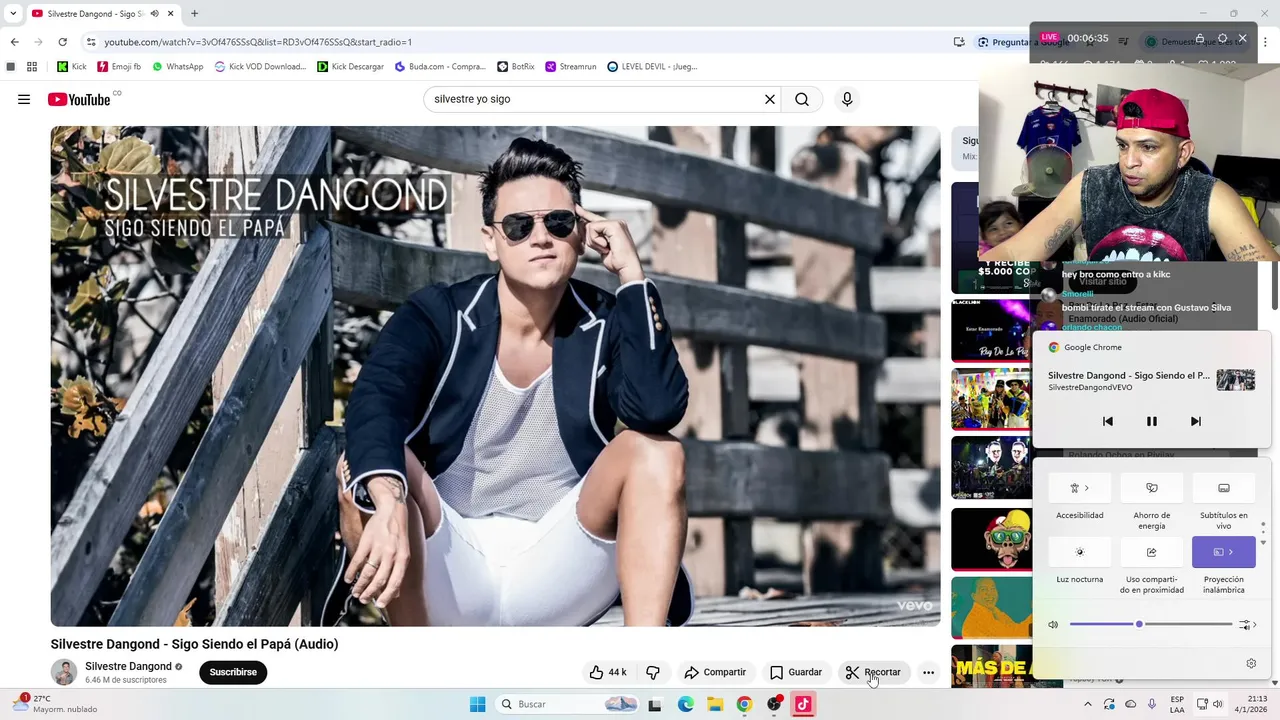Viewport: 1280px width, 720px height.
Task: Open tab search dropdown arrow
Action: pyautogui.click(x=13, y=13)
